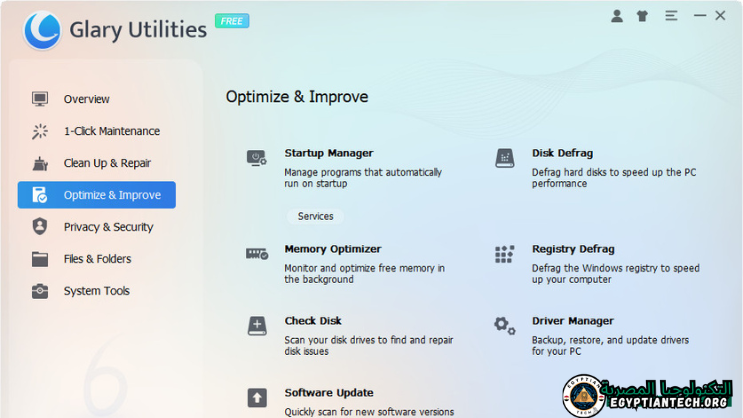Open System Tools from the sidebar

coord(96,291)
